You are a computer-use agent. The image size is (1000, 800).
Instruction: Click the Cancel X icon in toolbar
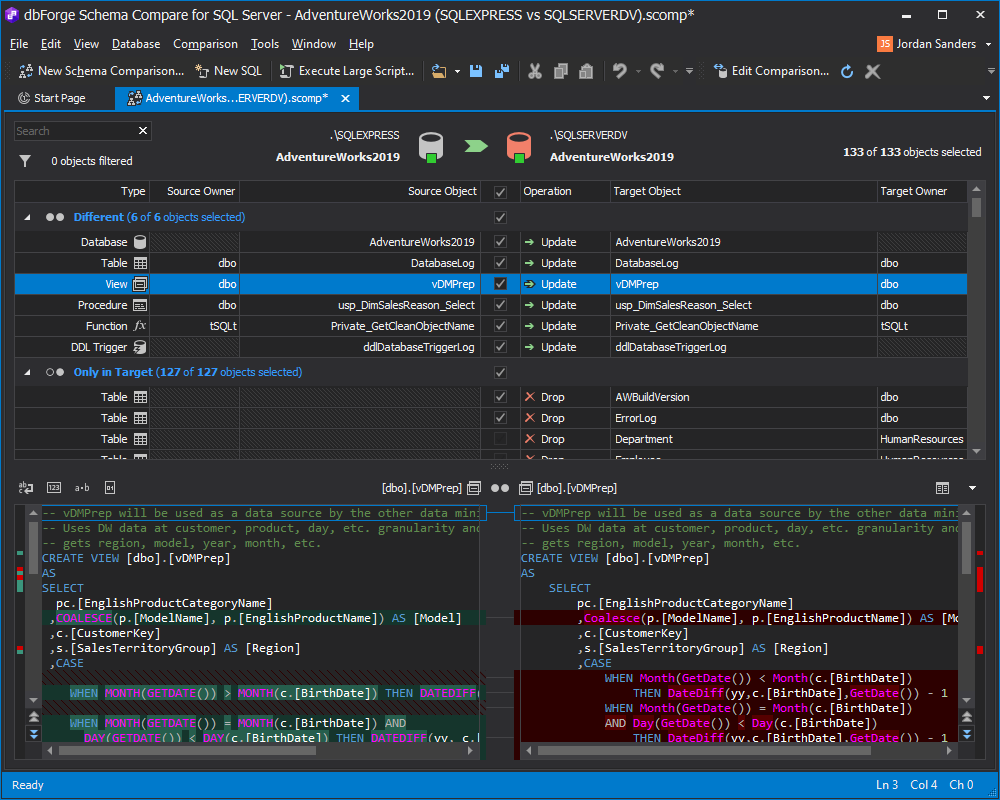click(872, 71)
